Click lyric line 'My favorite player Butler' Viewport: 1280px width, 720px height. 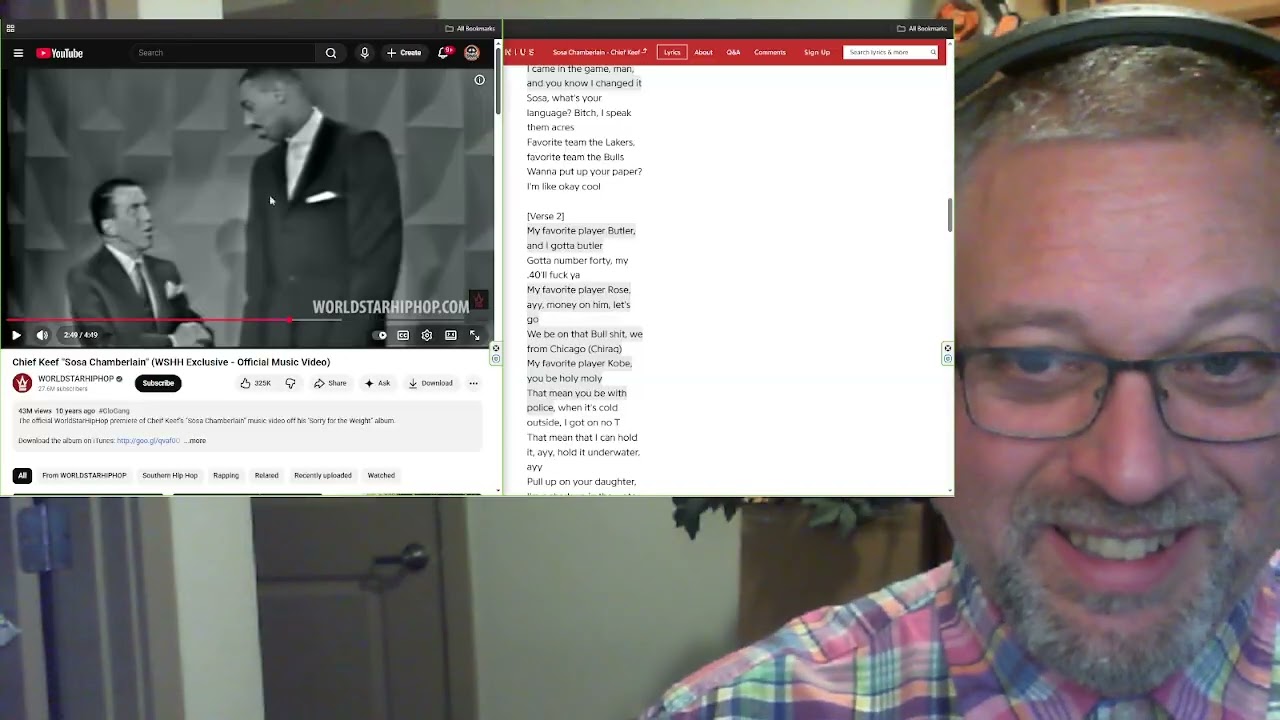[x=581, y=231]
